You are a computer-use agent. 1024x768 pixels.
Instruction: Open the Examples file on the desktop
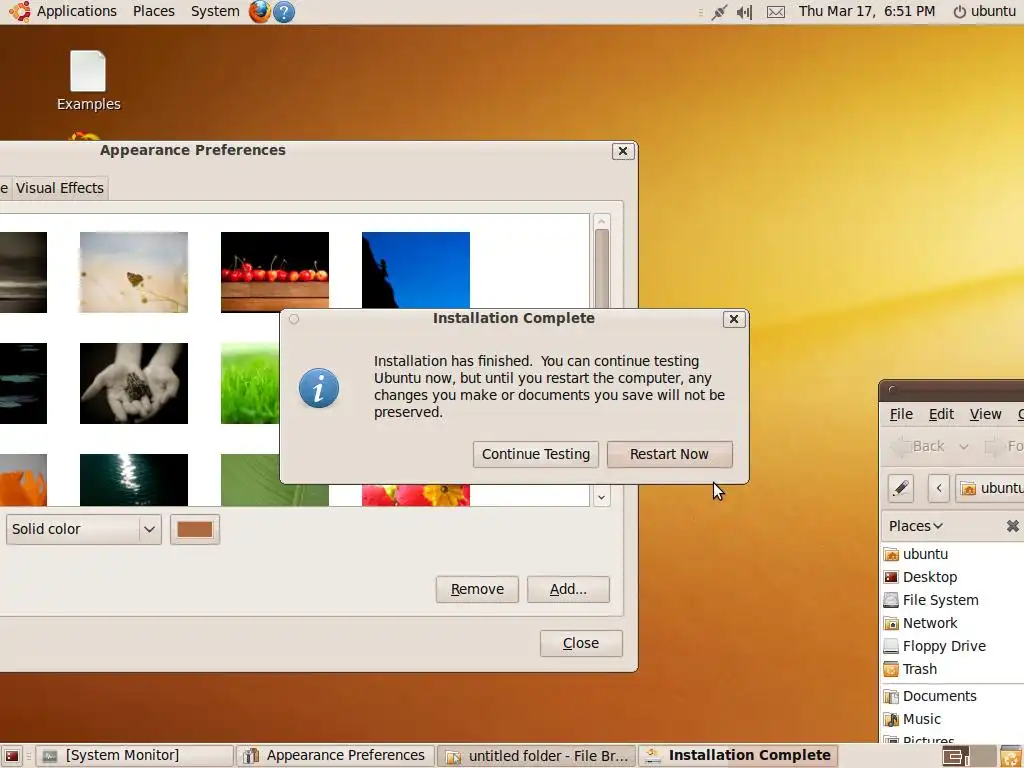[88, 81]
